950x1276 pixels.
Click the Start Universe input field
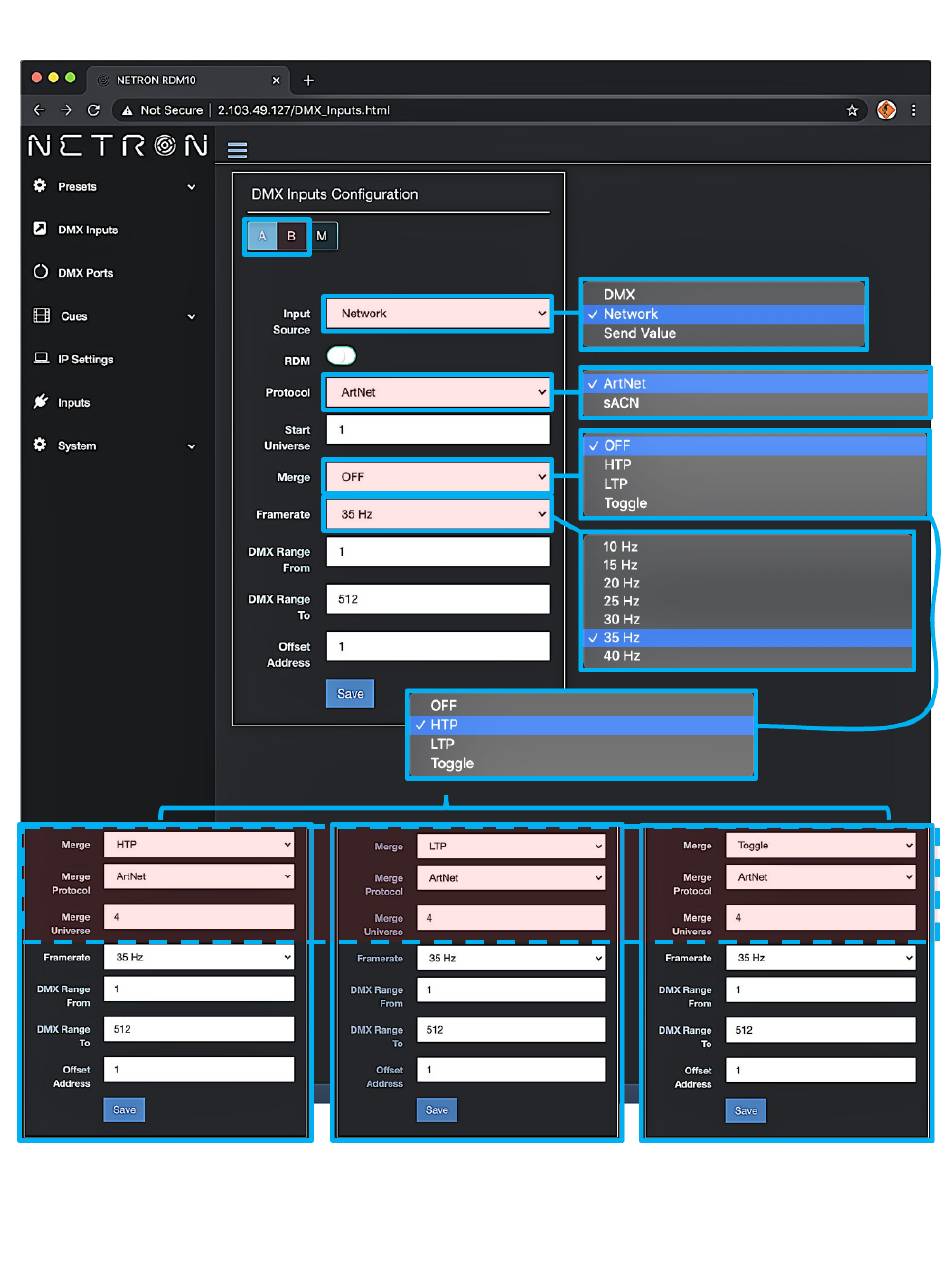(438, 430)
